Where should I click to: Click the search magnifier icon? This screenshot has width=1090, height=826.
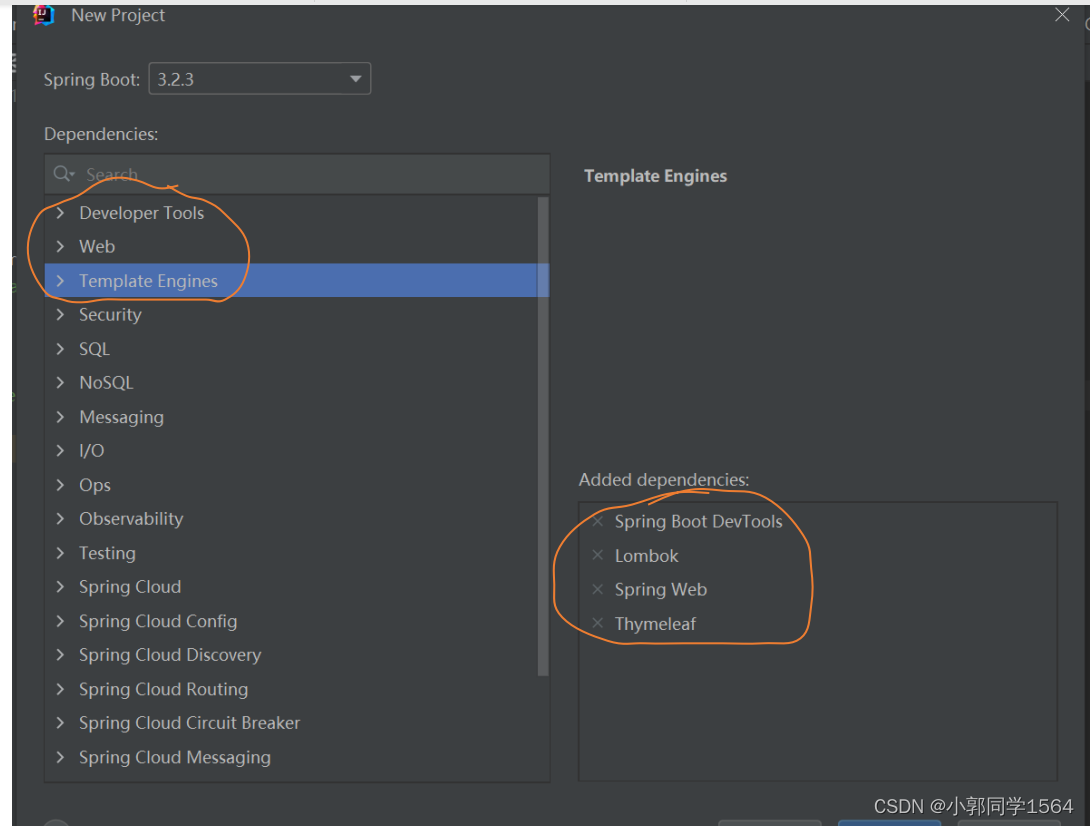coord(63,174)
